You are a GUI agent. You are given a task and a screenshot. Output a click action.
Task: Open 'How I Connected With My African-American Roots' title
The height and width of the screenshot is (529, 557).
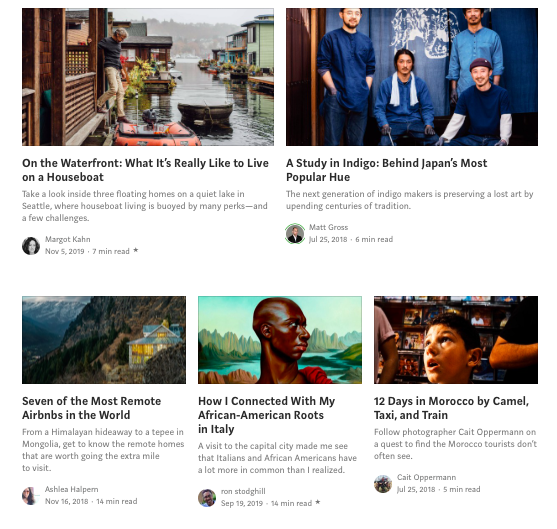click(266, 415)
